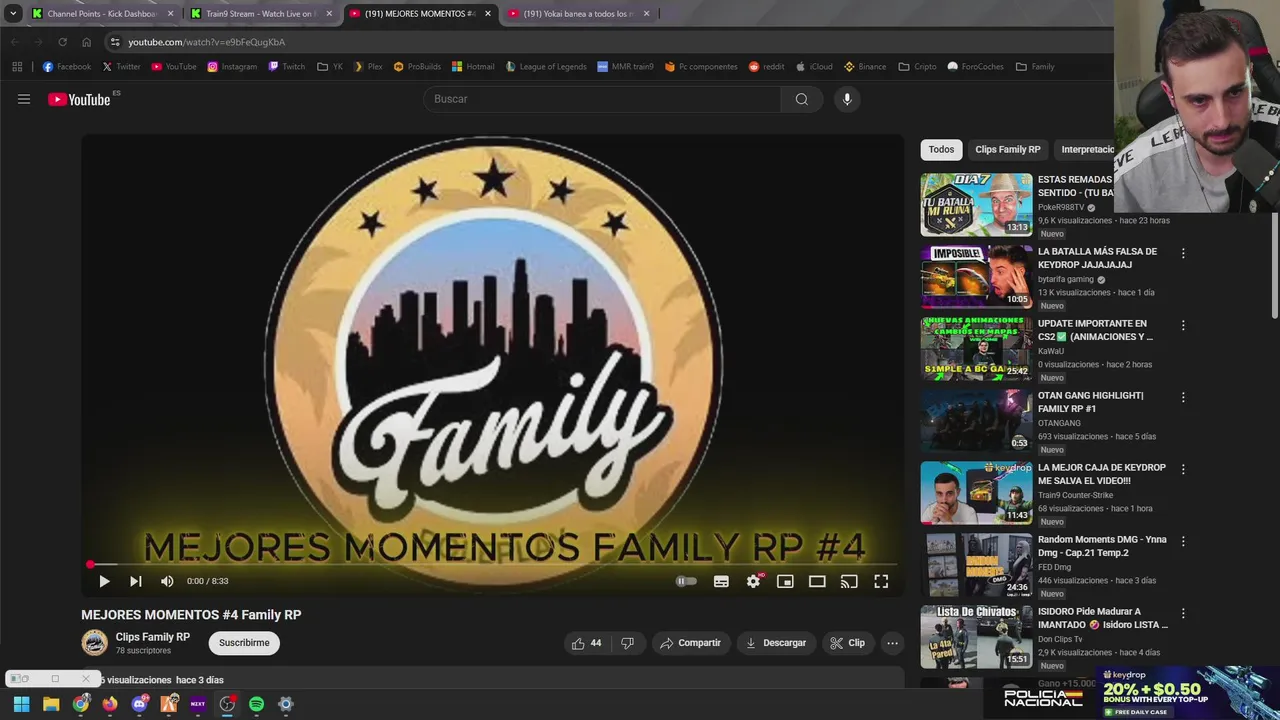Reload the page

(x=62, y=42)
